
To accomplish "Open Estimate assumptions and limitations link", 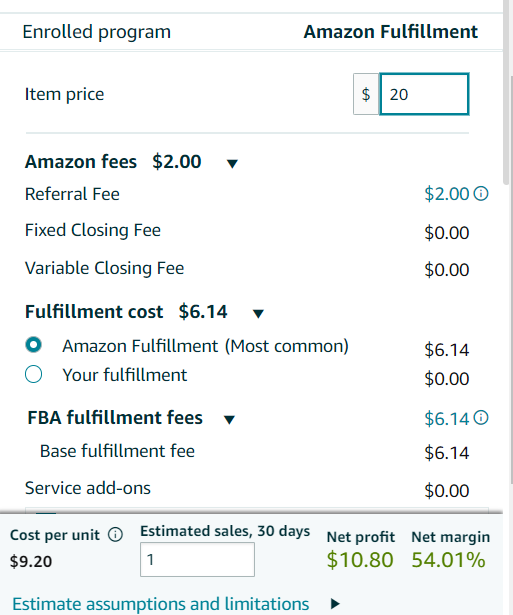I will 161,604.
